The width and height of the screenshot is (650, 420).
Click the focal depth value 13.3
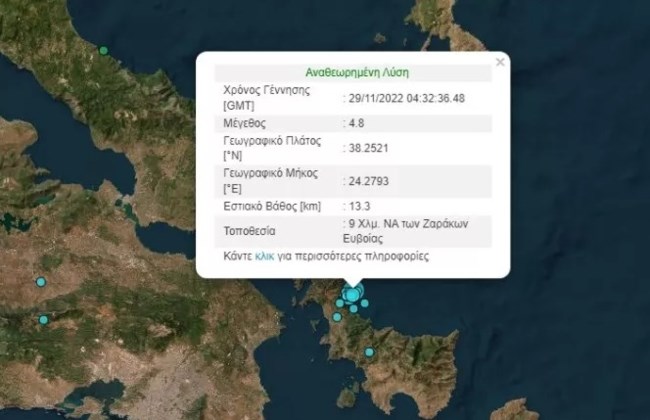[355, 206]
